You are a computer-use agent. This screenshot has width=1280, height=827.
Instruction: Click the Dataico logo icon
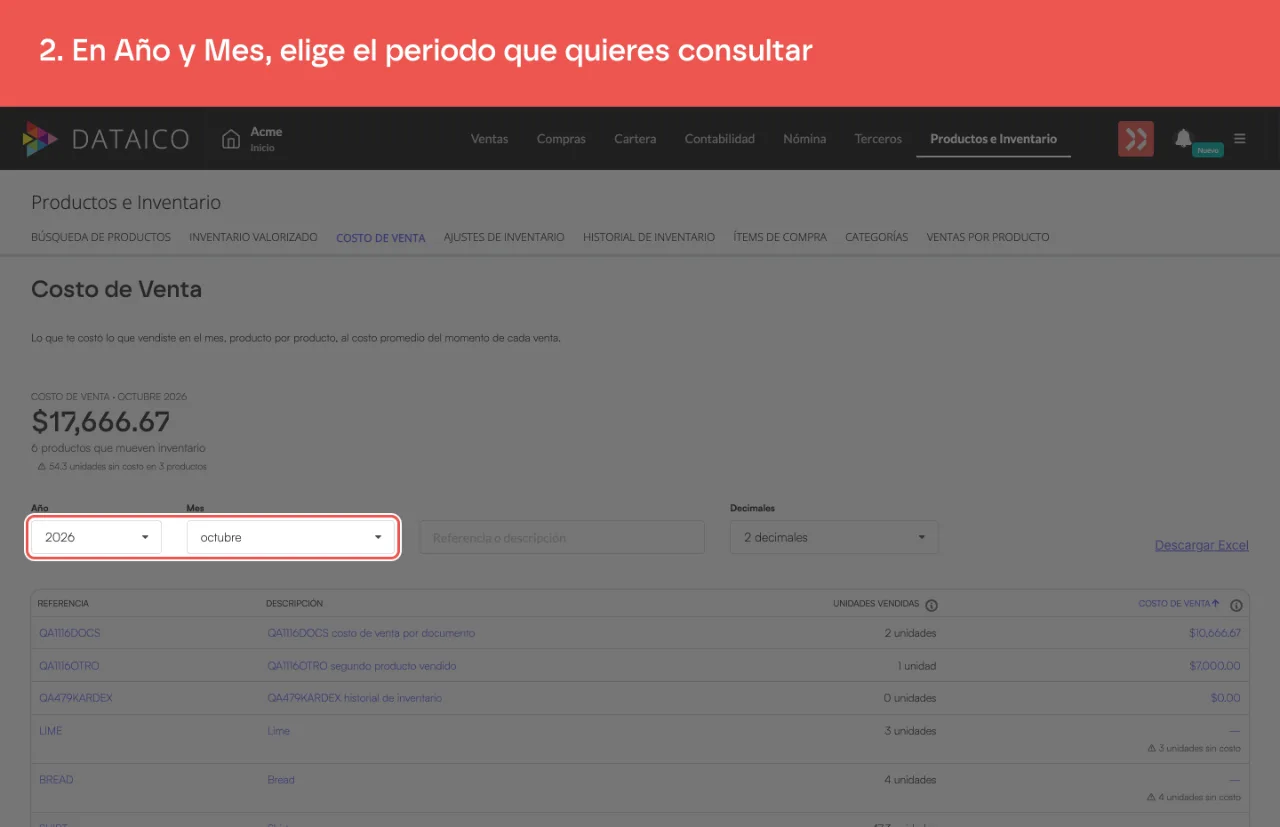click(x=40, y=139)
